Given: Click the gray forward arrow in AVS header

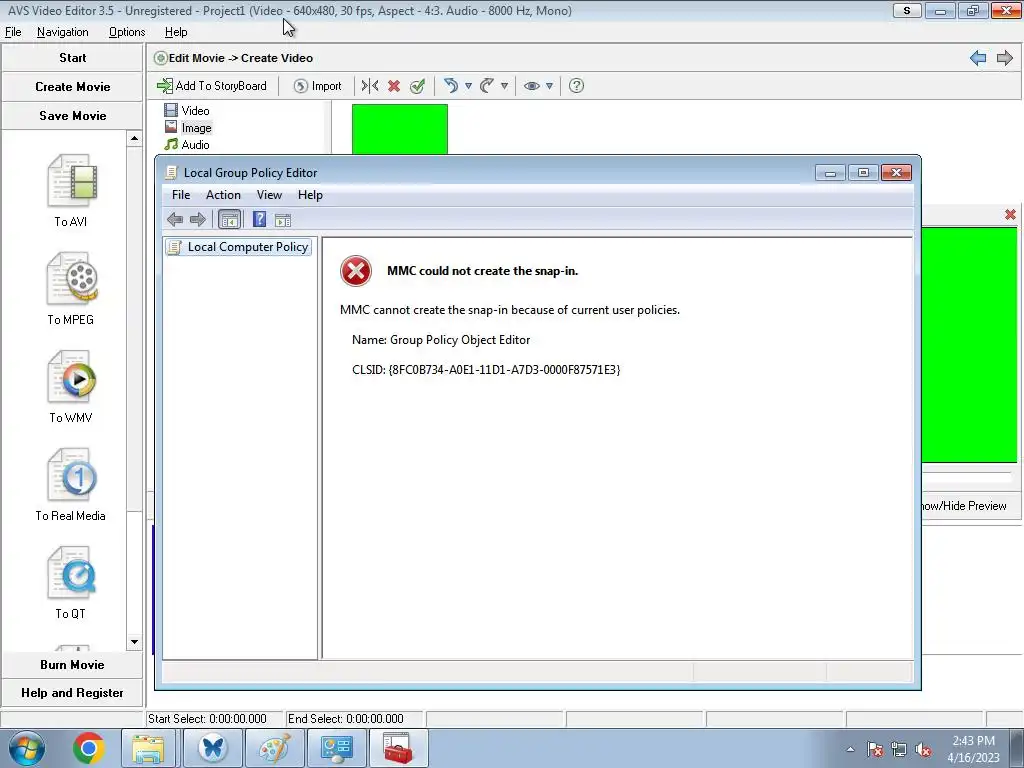Looking at the screenshot, I should point(1004,58).
